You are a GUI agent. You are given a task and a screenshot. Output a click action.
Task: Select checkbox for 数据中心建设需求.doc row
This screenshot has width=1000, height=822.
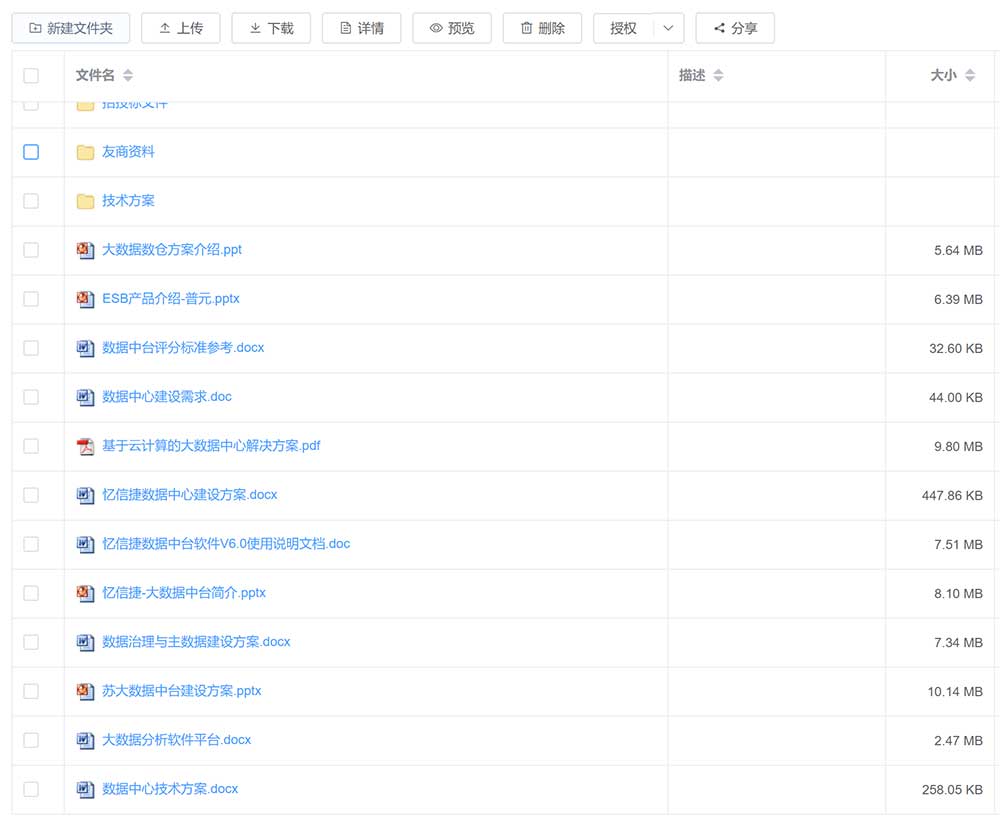pyautogui.click(x=31, y=397)
